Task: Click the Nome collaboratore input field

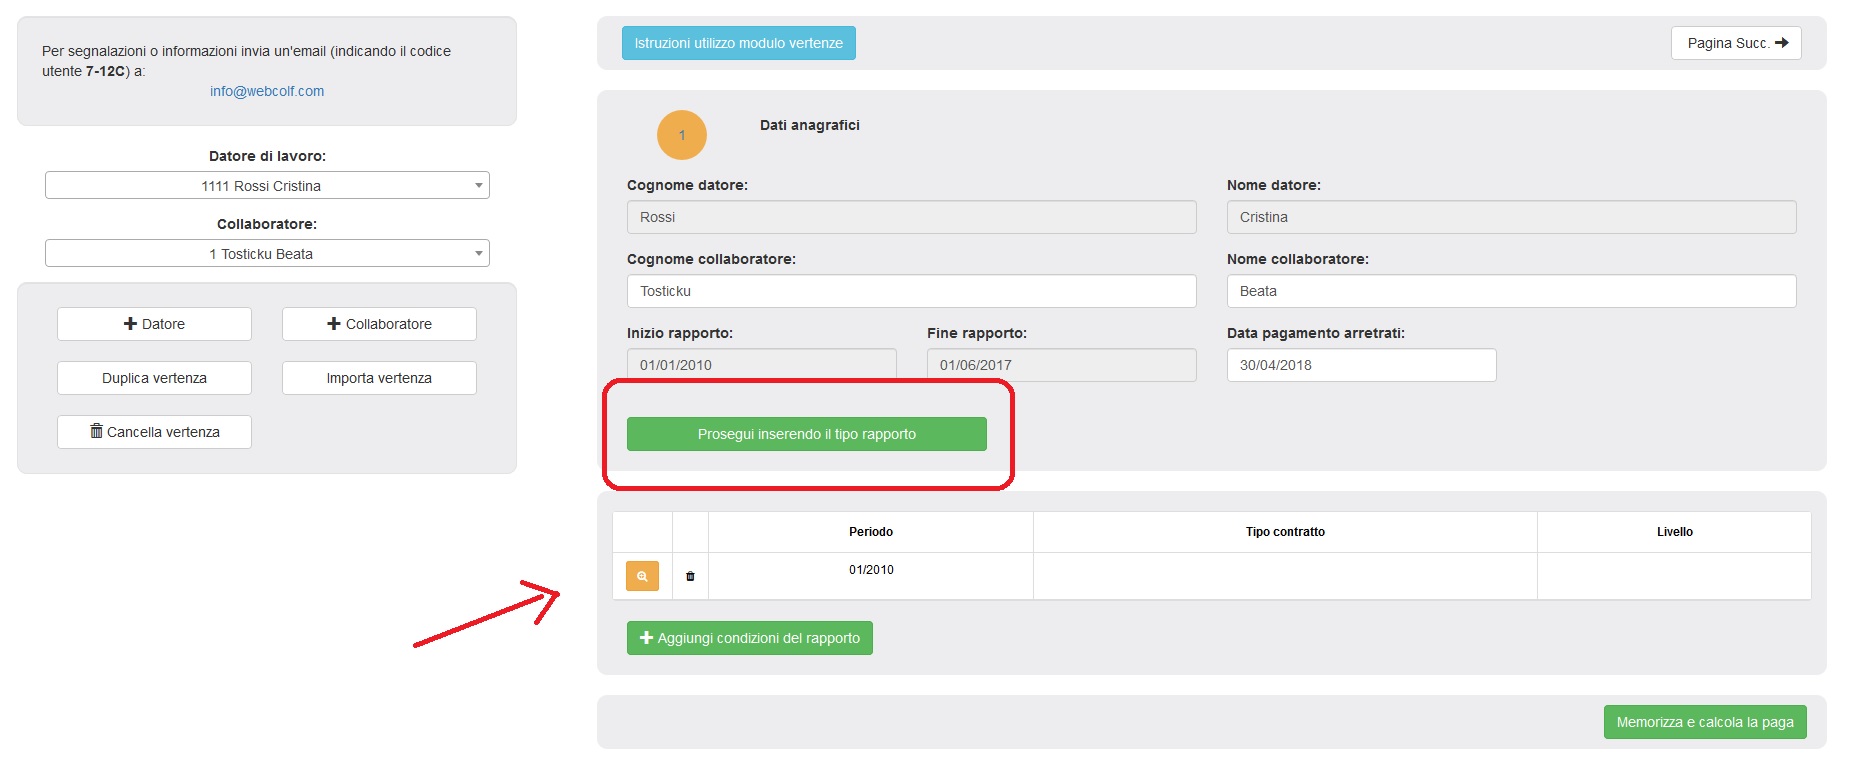Action: [x=1511, y=291]
